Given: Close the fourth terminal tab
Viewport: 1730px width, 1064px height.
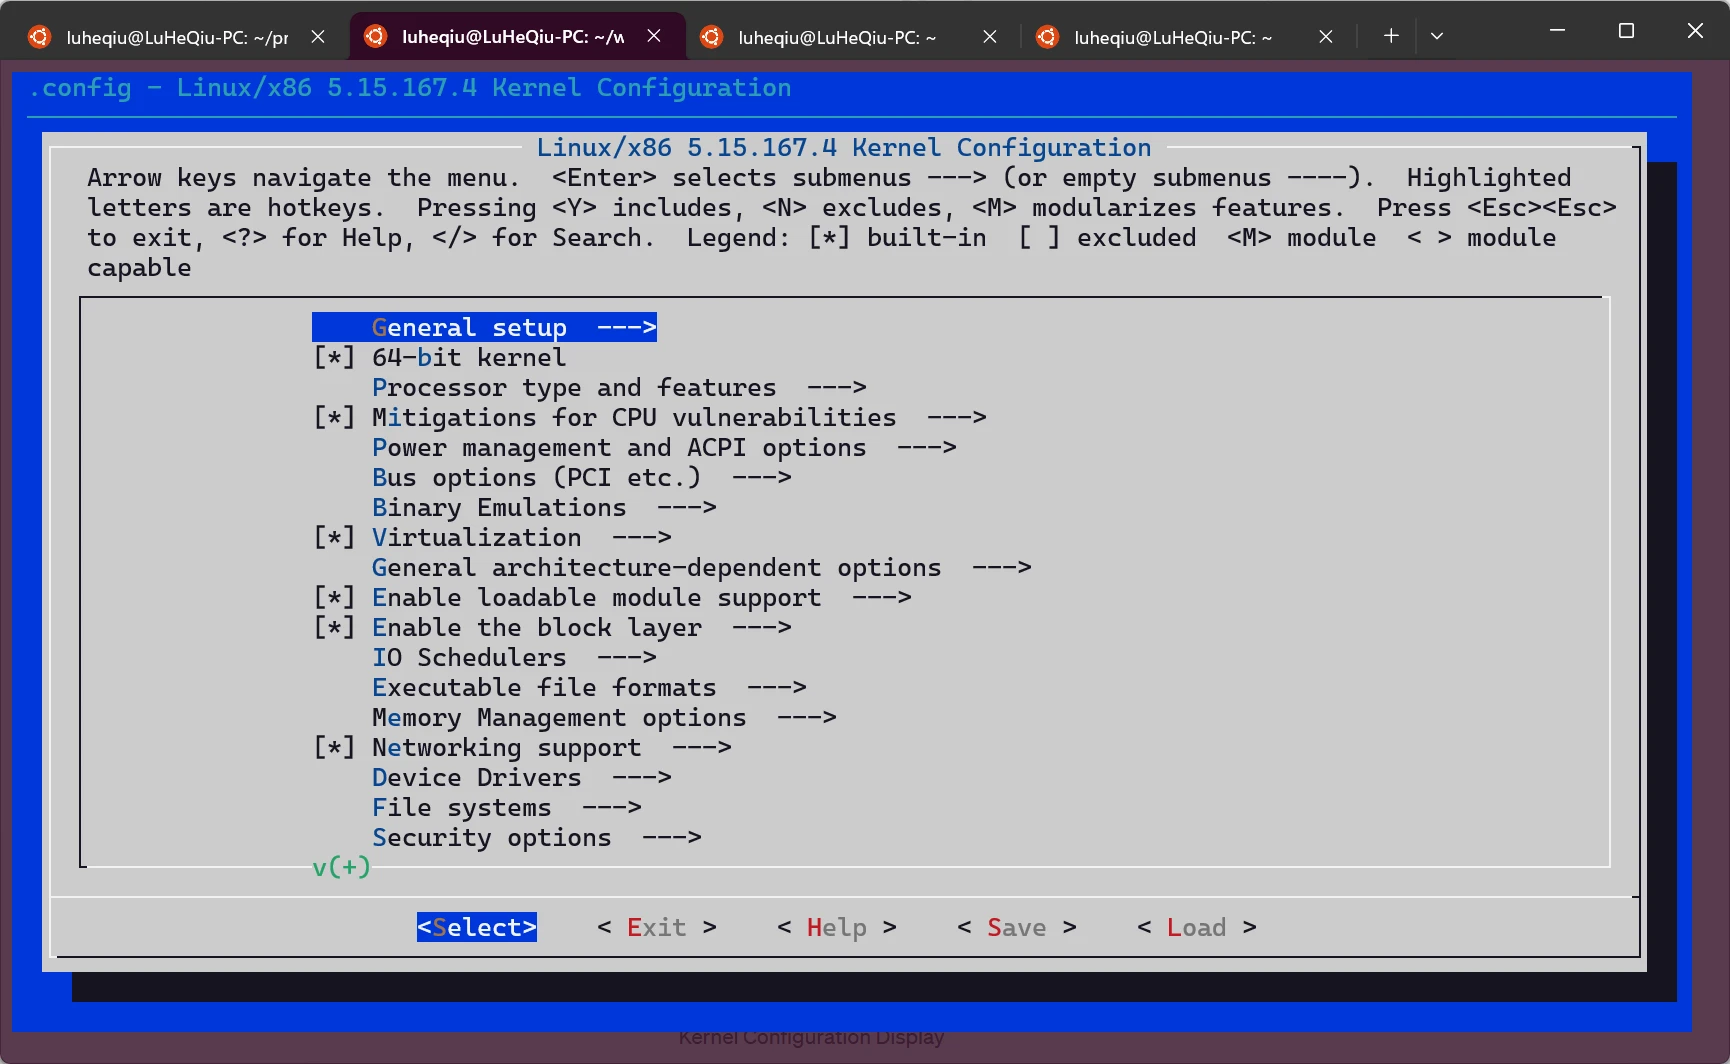Looking at the screenshot, I should click(x=1325, y=37).
